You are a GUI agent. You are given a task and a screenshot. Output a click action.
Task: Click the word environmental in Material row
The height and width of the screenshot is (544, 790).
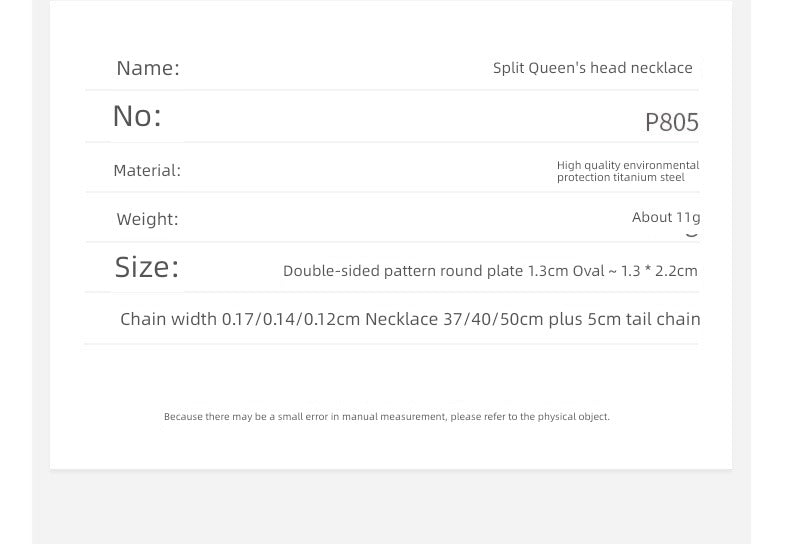tap(661, 165)
